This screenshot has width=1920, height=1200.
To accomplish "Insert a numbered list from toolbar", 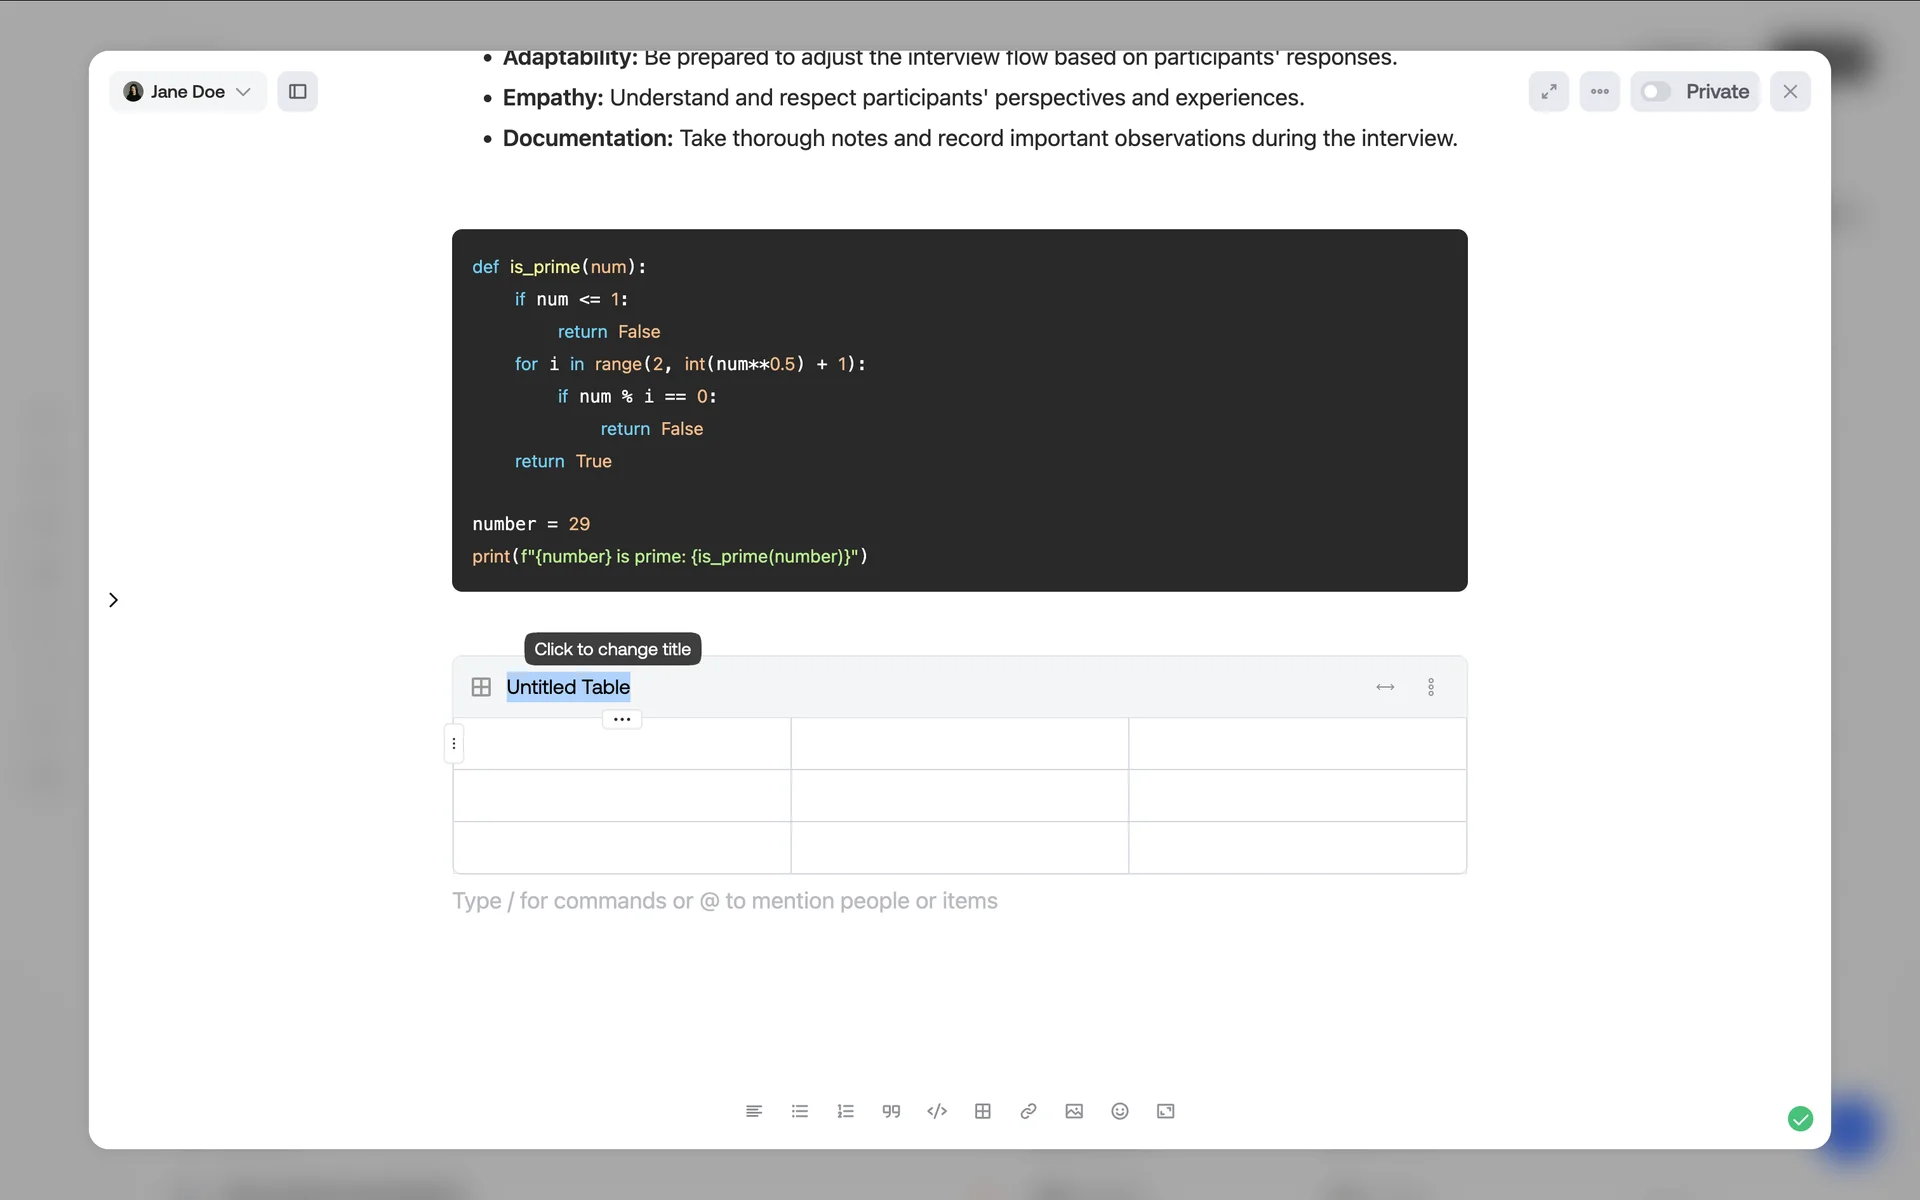I will tap(845, 1111).
